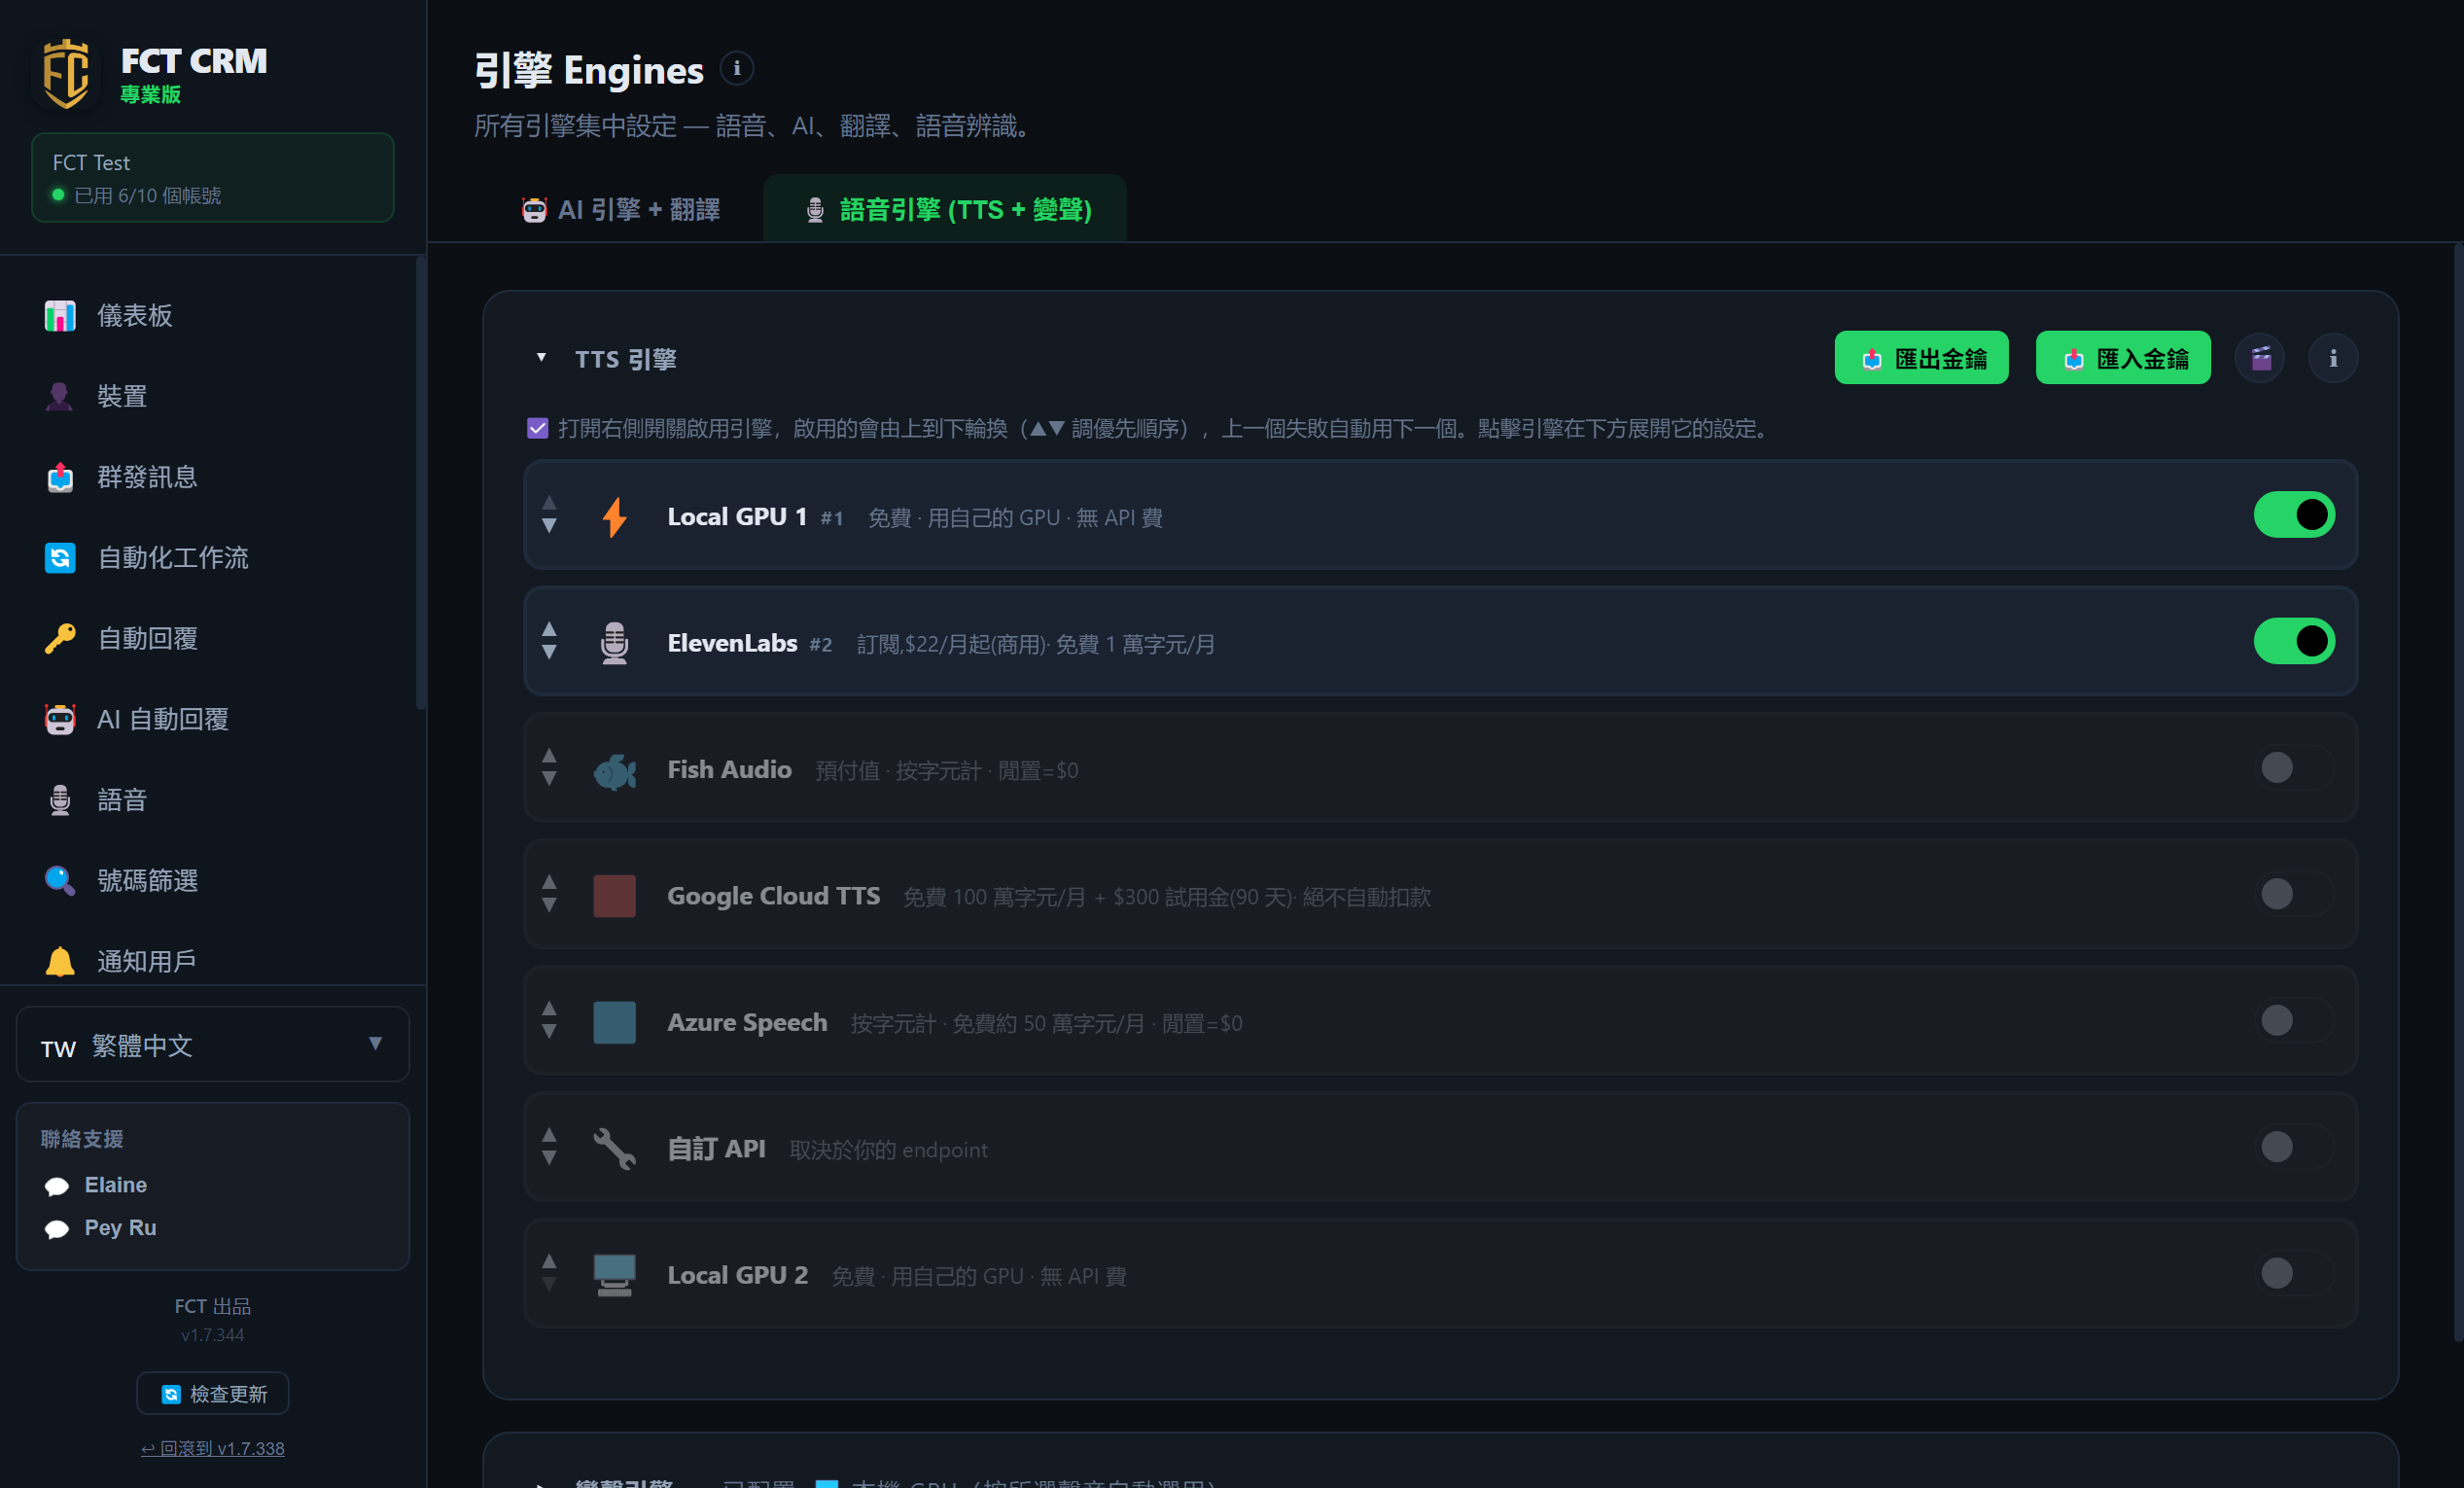This screenshot has width=2464, height=1488.
Task: Turn off the ElevenLabs engine toggle
Action: point(2294,641)
